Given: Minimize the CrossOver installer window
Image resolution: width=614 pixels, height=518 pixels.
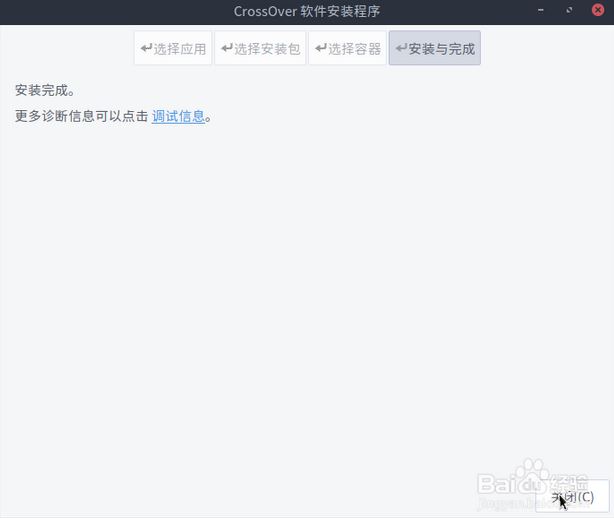Looking at the screenshot, I should (541, 10).
